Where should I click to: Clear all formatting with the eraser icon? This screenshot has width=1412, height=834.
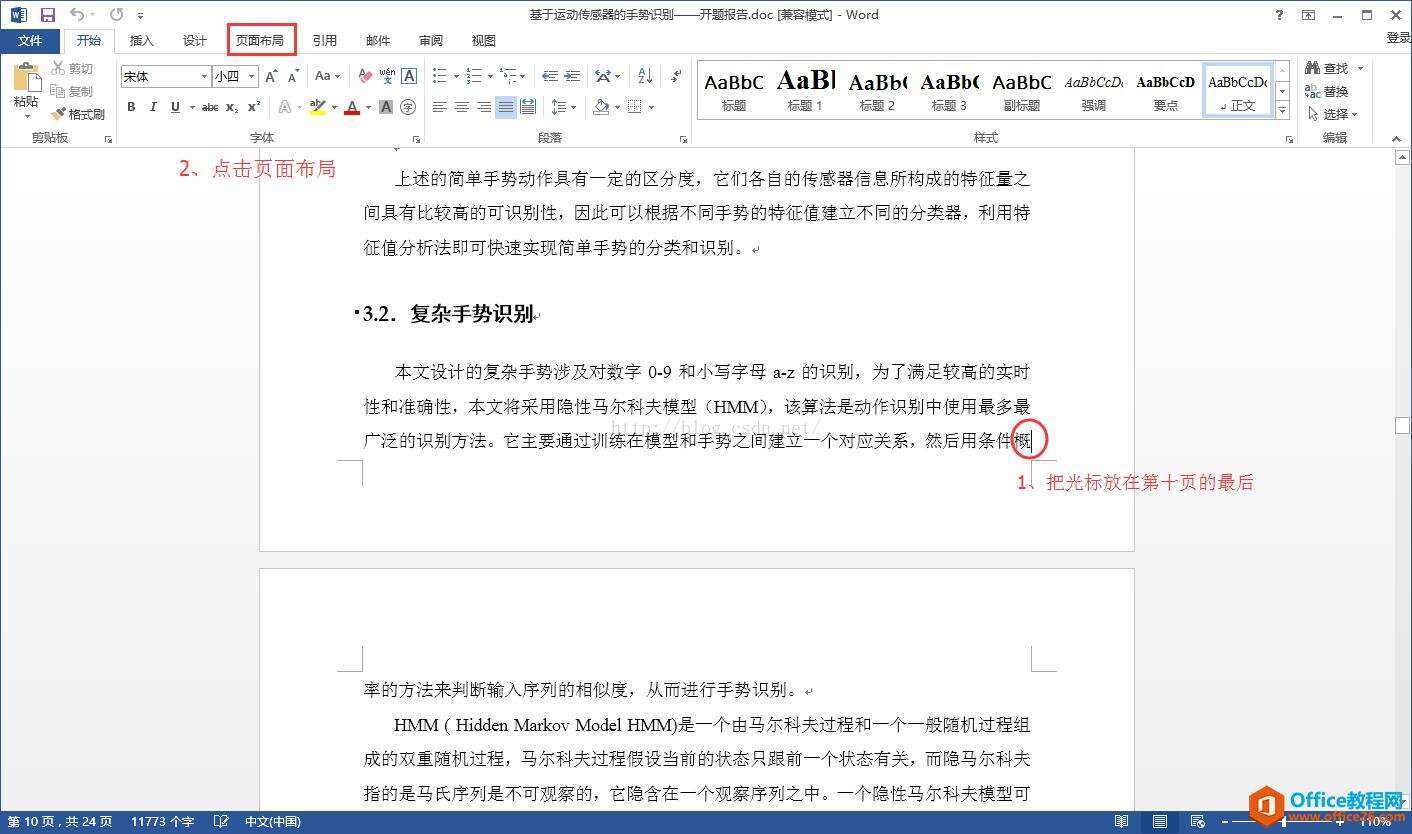click(364, 76)
